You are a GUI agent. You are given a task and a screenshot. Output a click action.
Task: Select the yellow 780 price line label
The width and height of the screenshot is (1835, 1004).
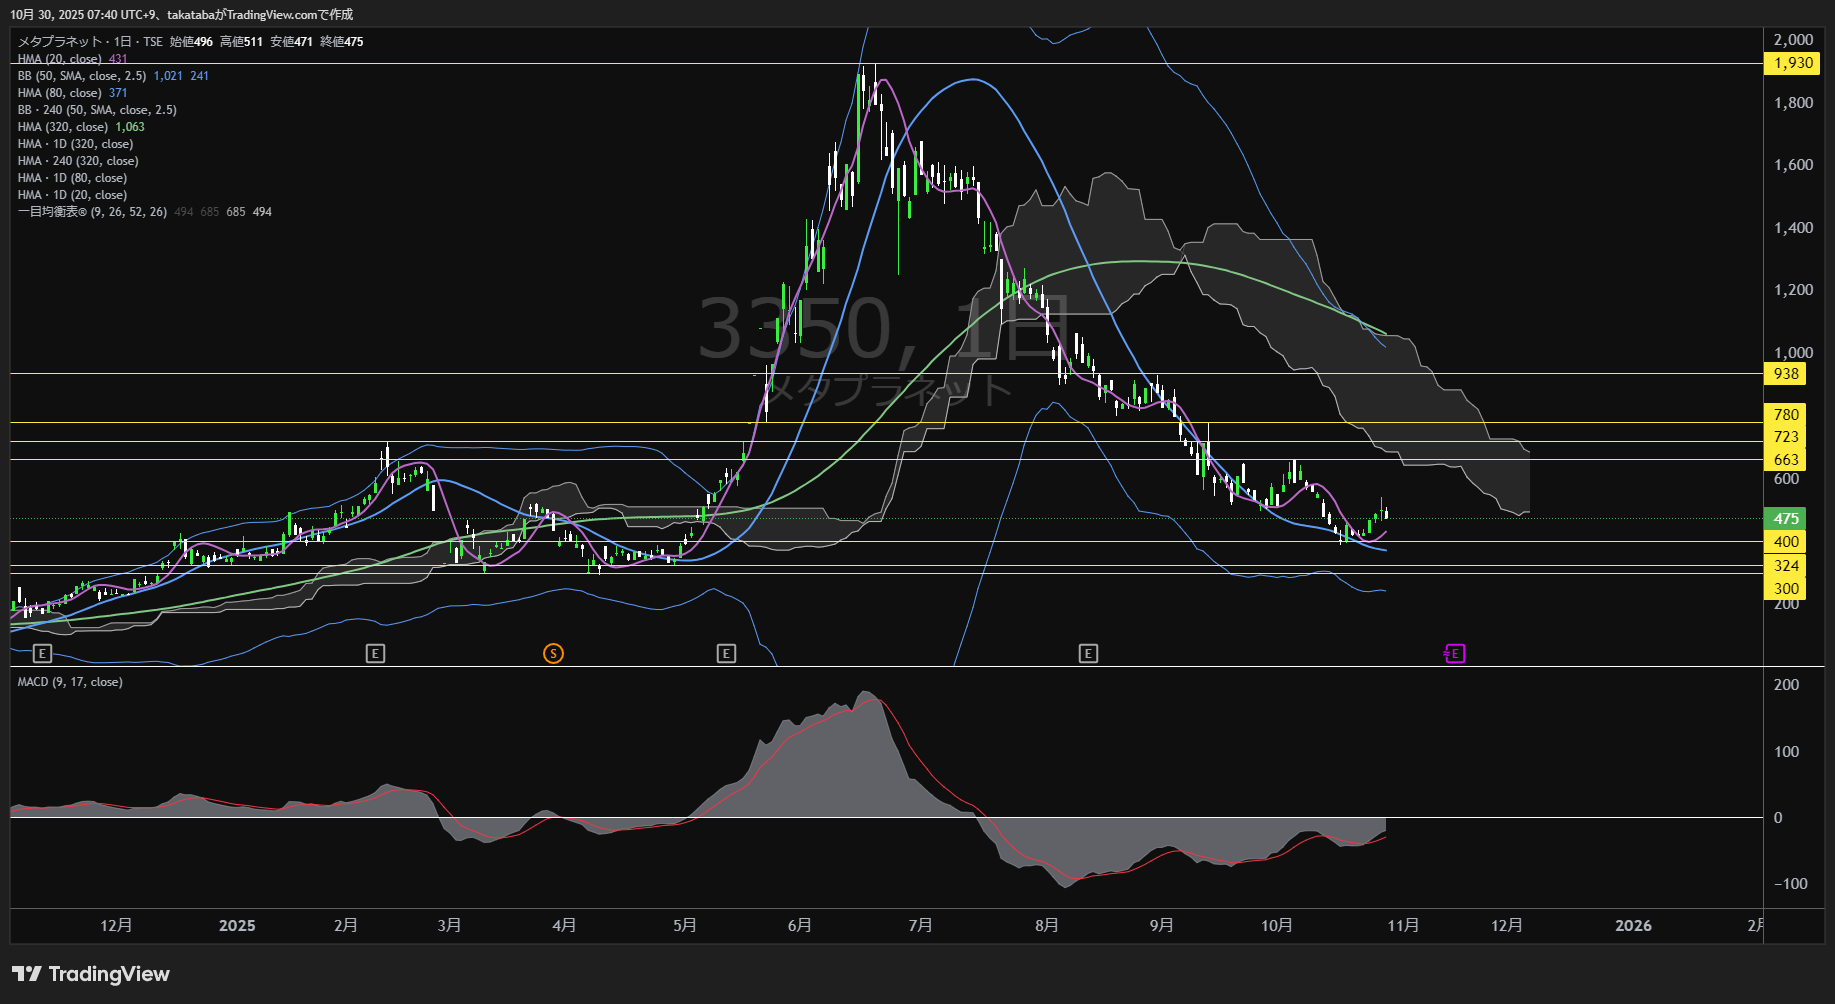[x=1786, y=414]
